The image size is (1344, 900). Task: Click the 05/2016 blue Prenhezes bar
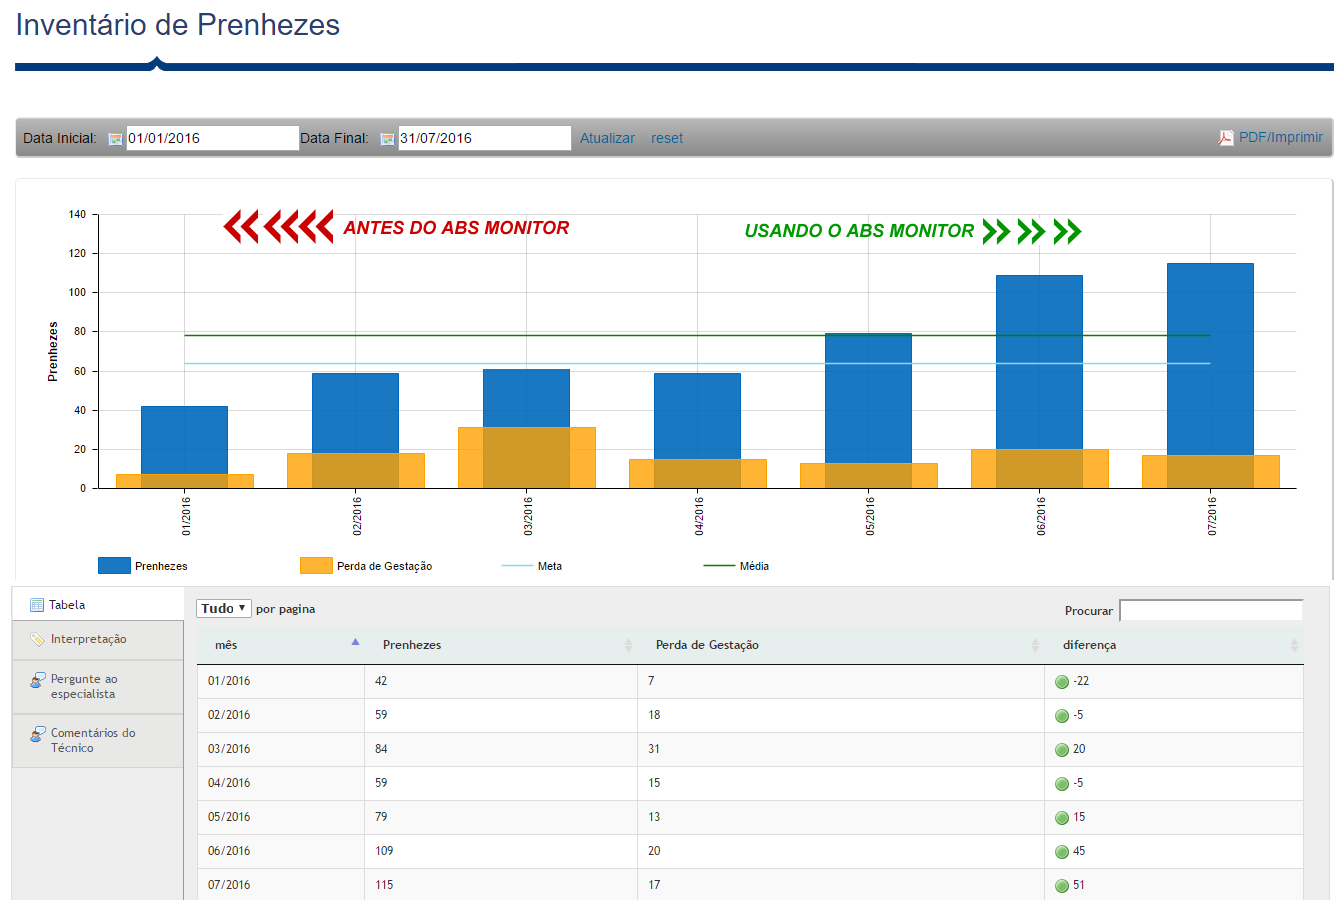pos(868,398)
